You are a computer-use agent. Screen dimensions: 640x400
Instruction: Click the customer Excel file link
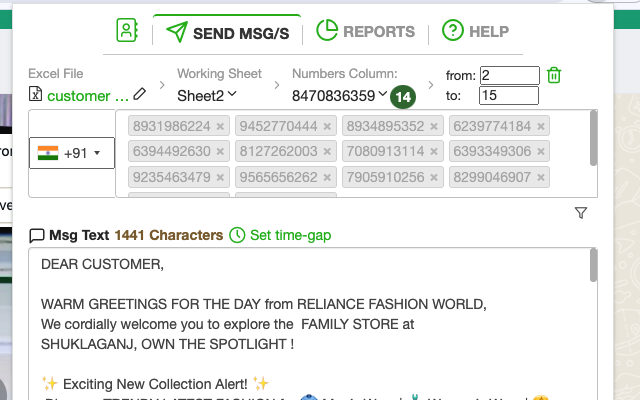click(88, 96)
